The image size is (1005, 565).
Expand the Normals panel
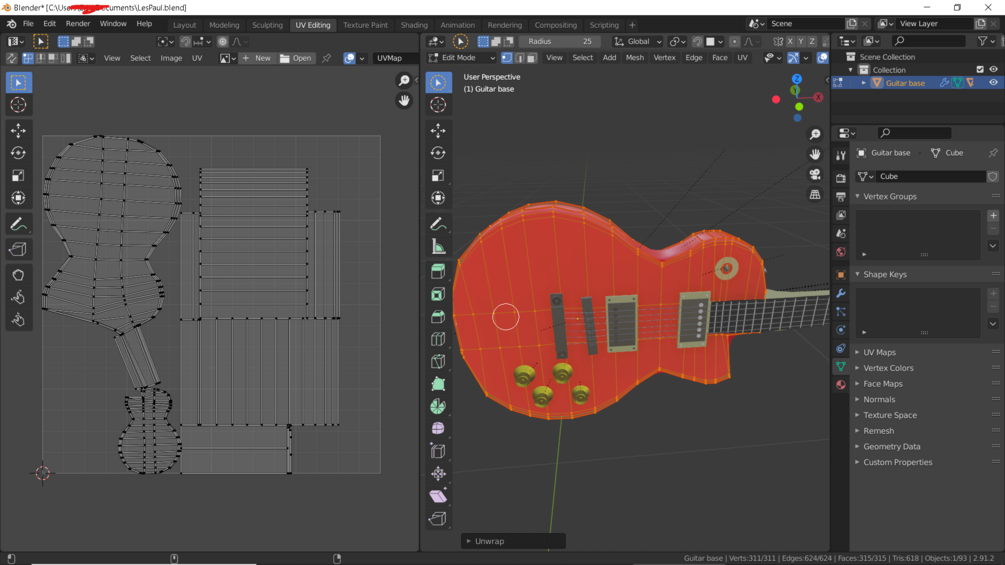[x=879, y=399]
